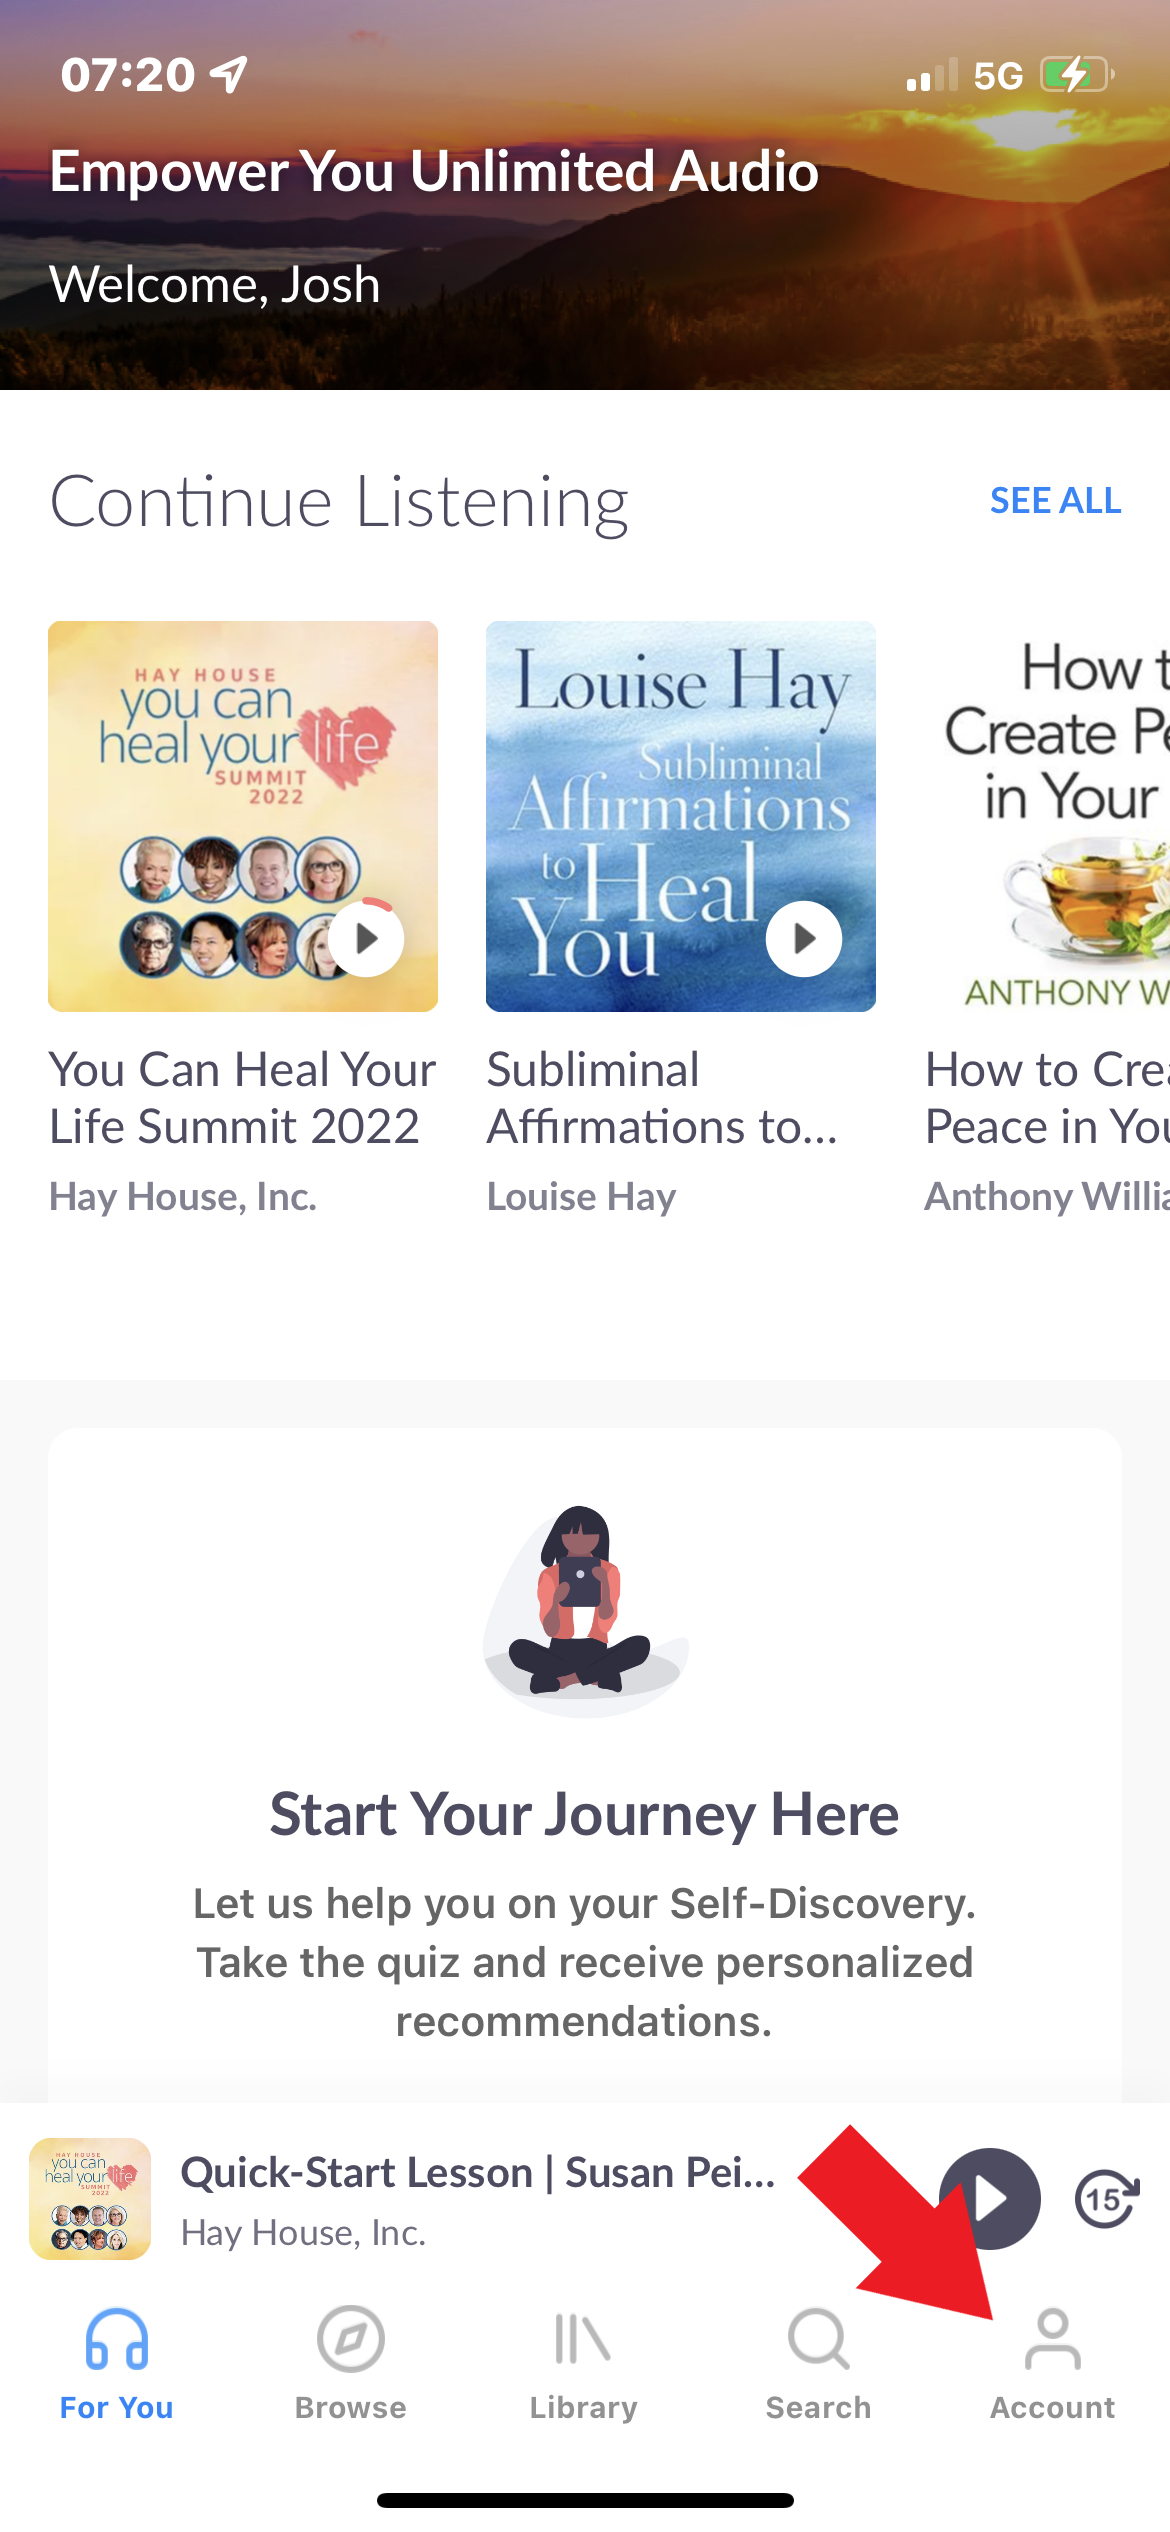This screenshot has height=2532, width=1170.
Task: Select the For You headphones tab
Action: pyautogui.click(x=117, y=2364)
